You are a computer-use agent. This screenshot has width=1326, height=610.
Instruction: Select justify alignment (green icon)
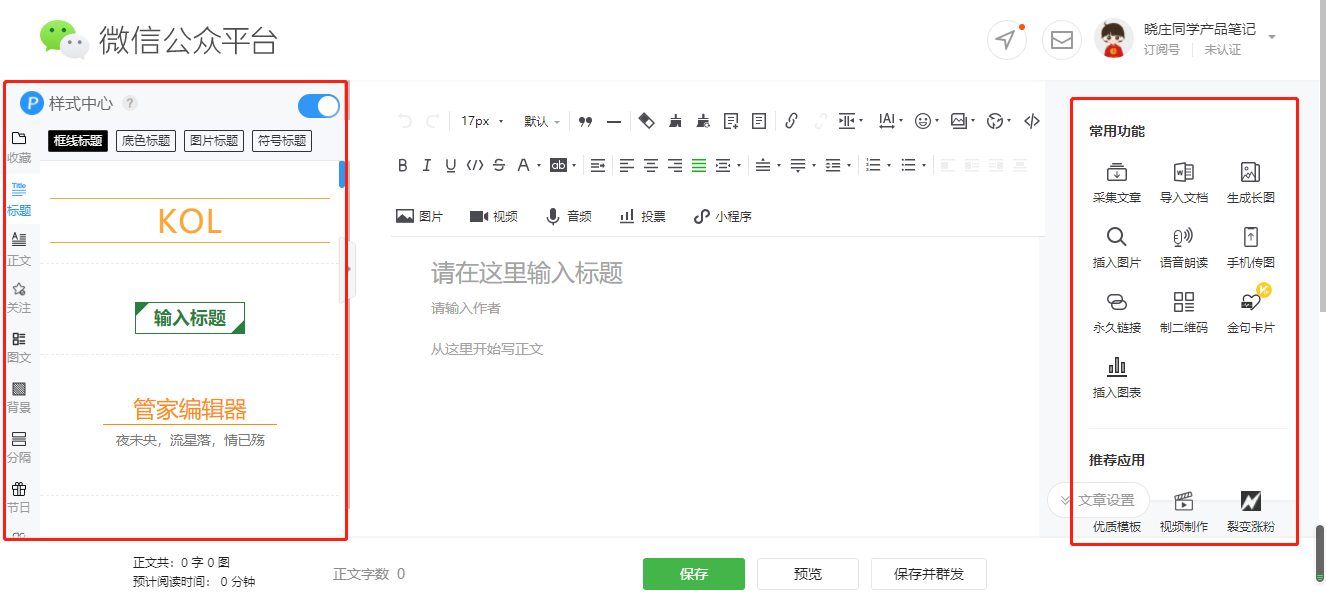point(699,165)
